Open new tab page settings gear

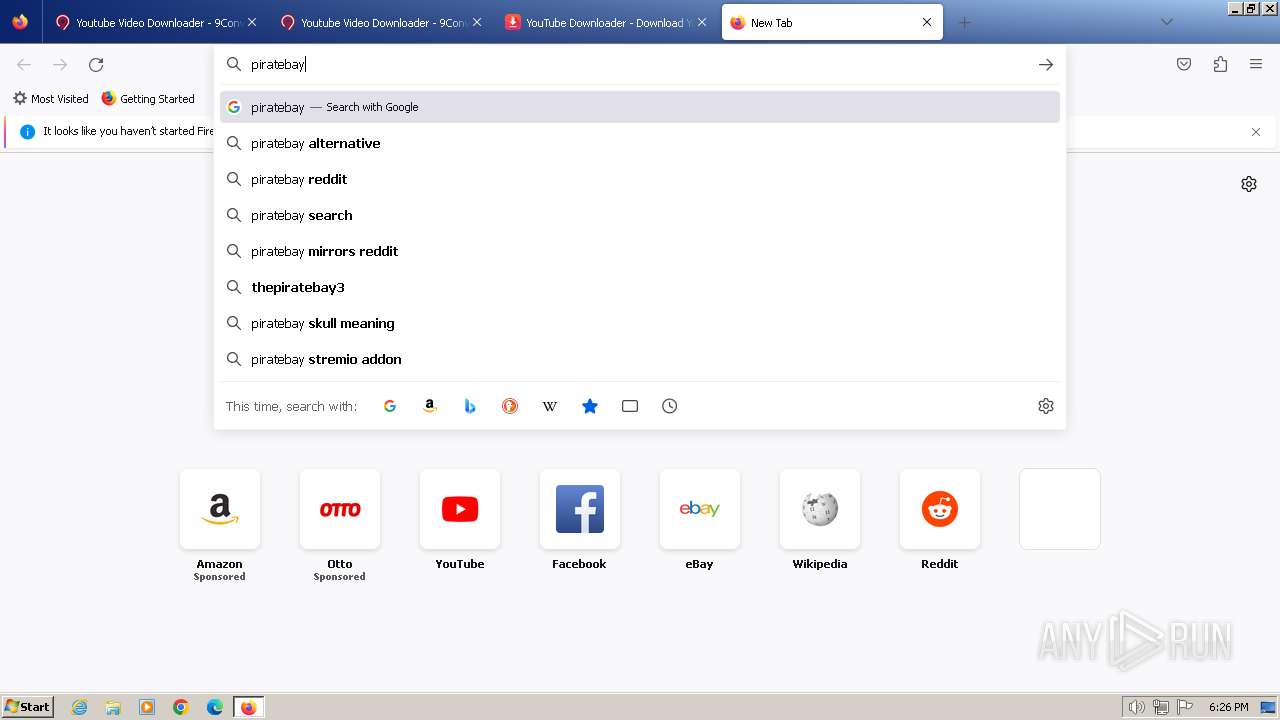tap(1249, 184)
